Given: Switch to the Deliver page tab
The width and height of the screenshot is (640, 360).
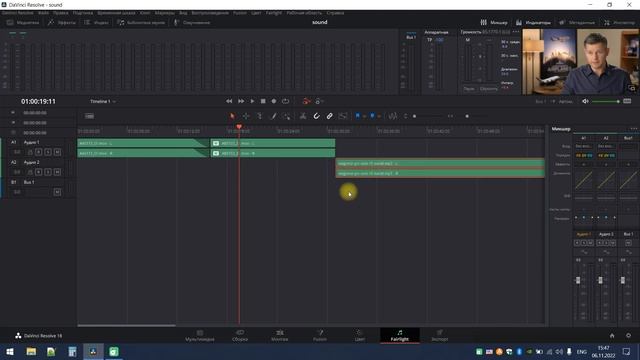Looking at the screenshot, I should click(440, 336).
